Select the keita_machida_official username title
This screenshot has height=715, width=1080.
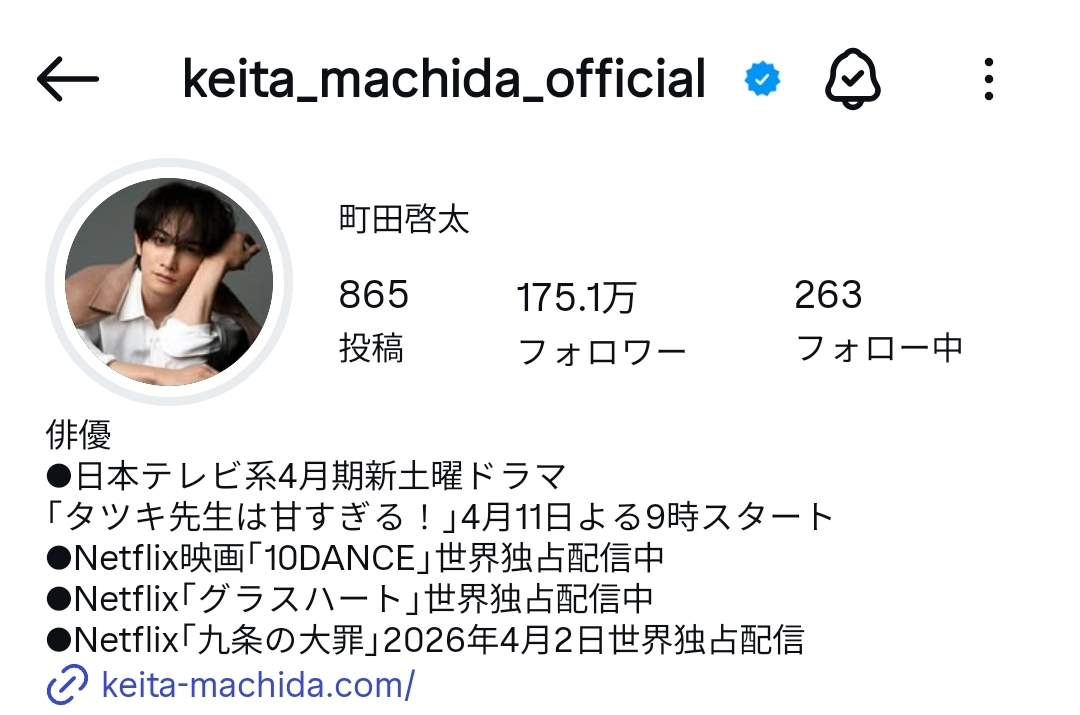point(444,79)
